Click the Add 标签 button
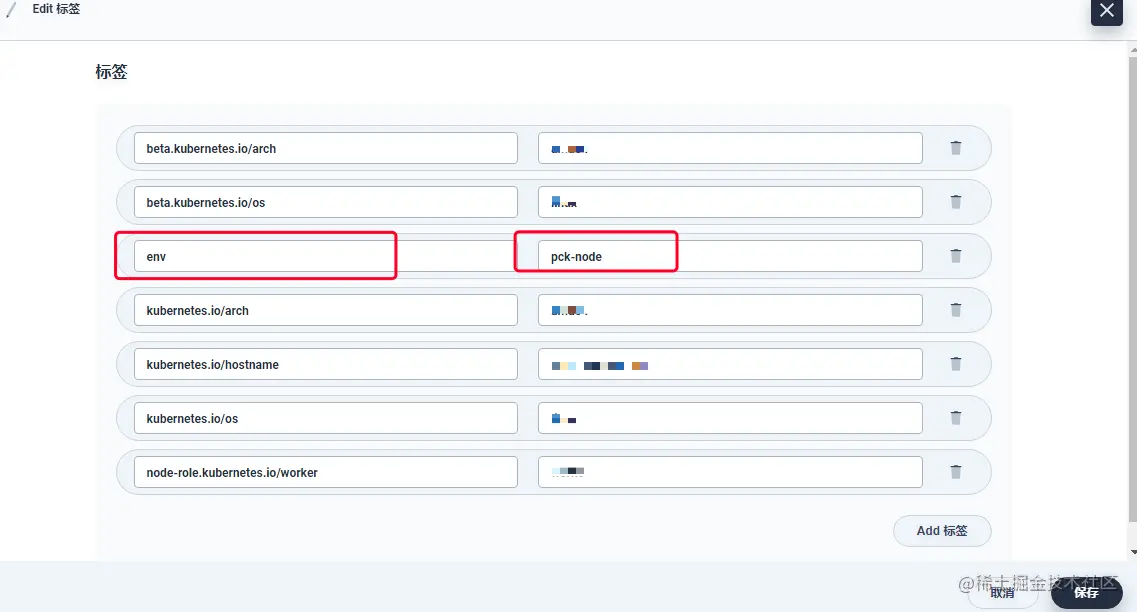Image resolution: width=1137 pixels, height=612 pixels. [942, 531]
